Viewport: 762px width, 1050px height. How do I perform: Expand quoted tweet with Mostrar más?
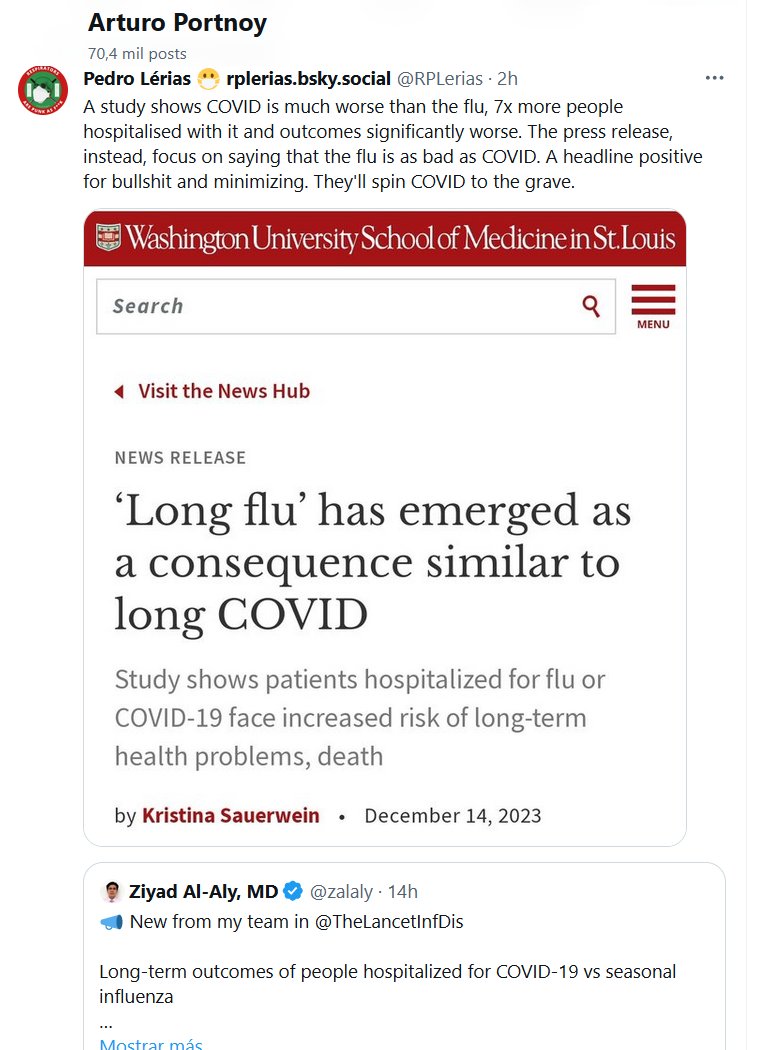pyautogui.click(x=151, y=1044)
